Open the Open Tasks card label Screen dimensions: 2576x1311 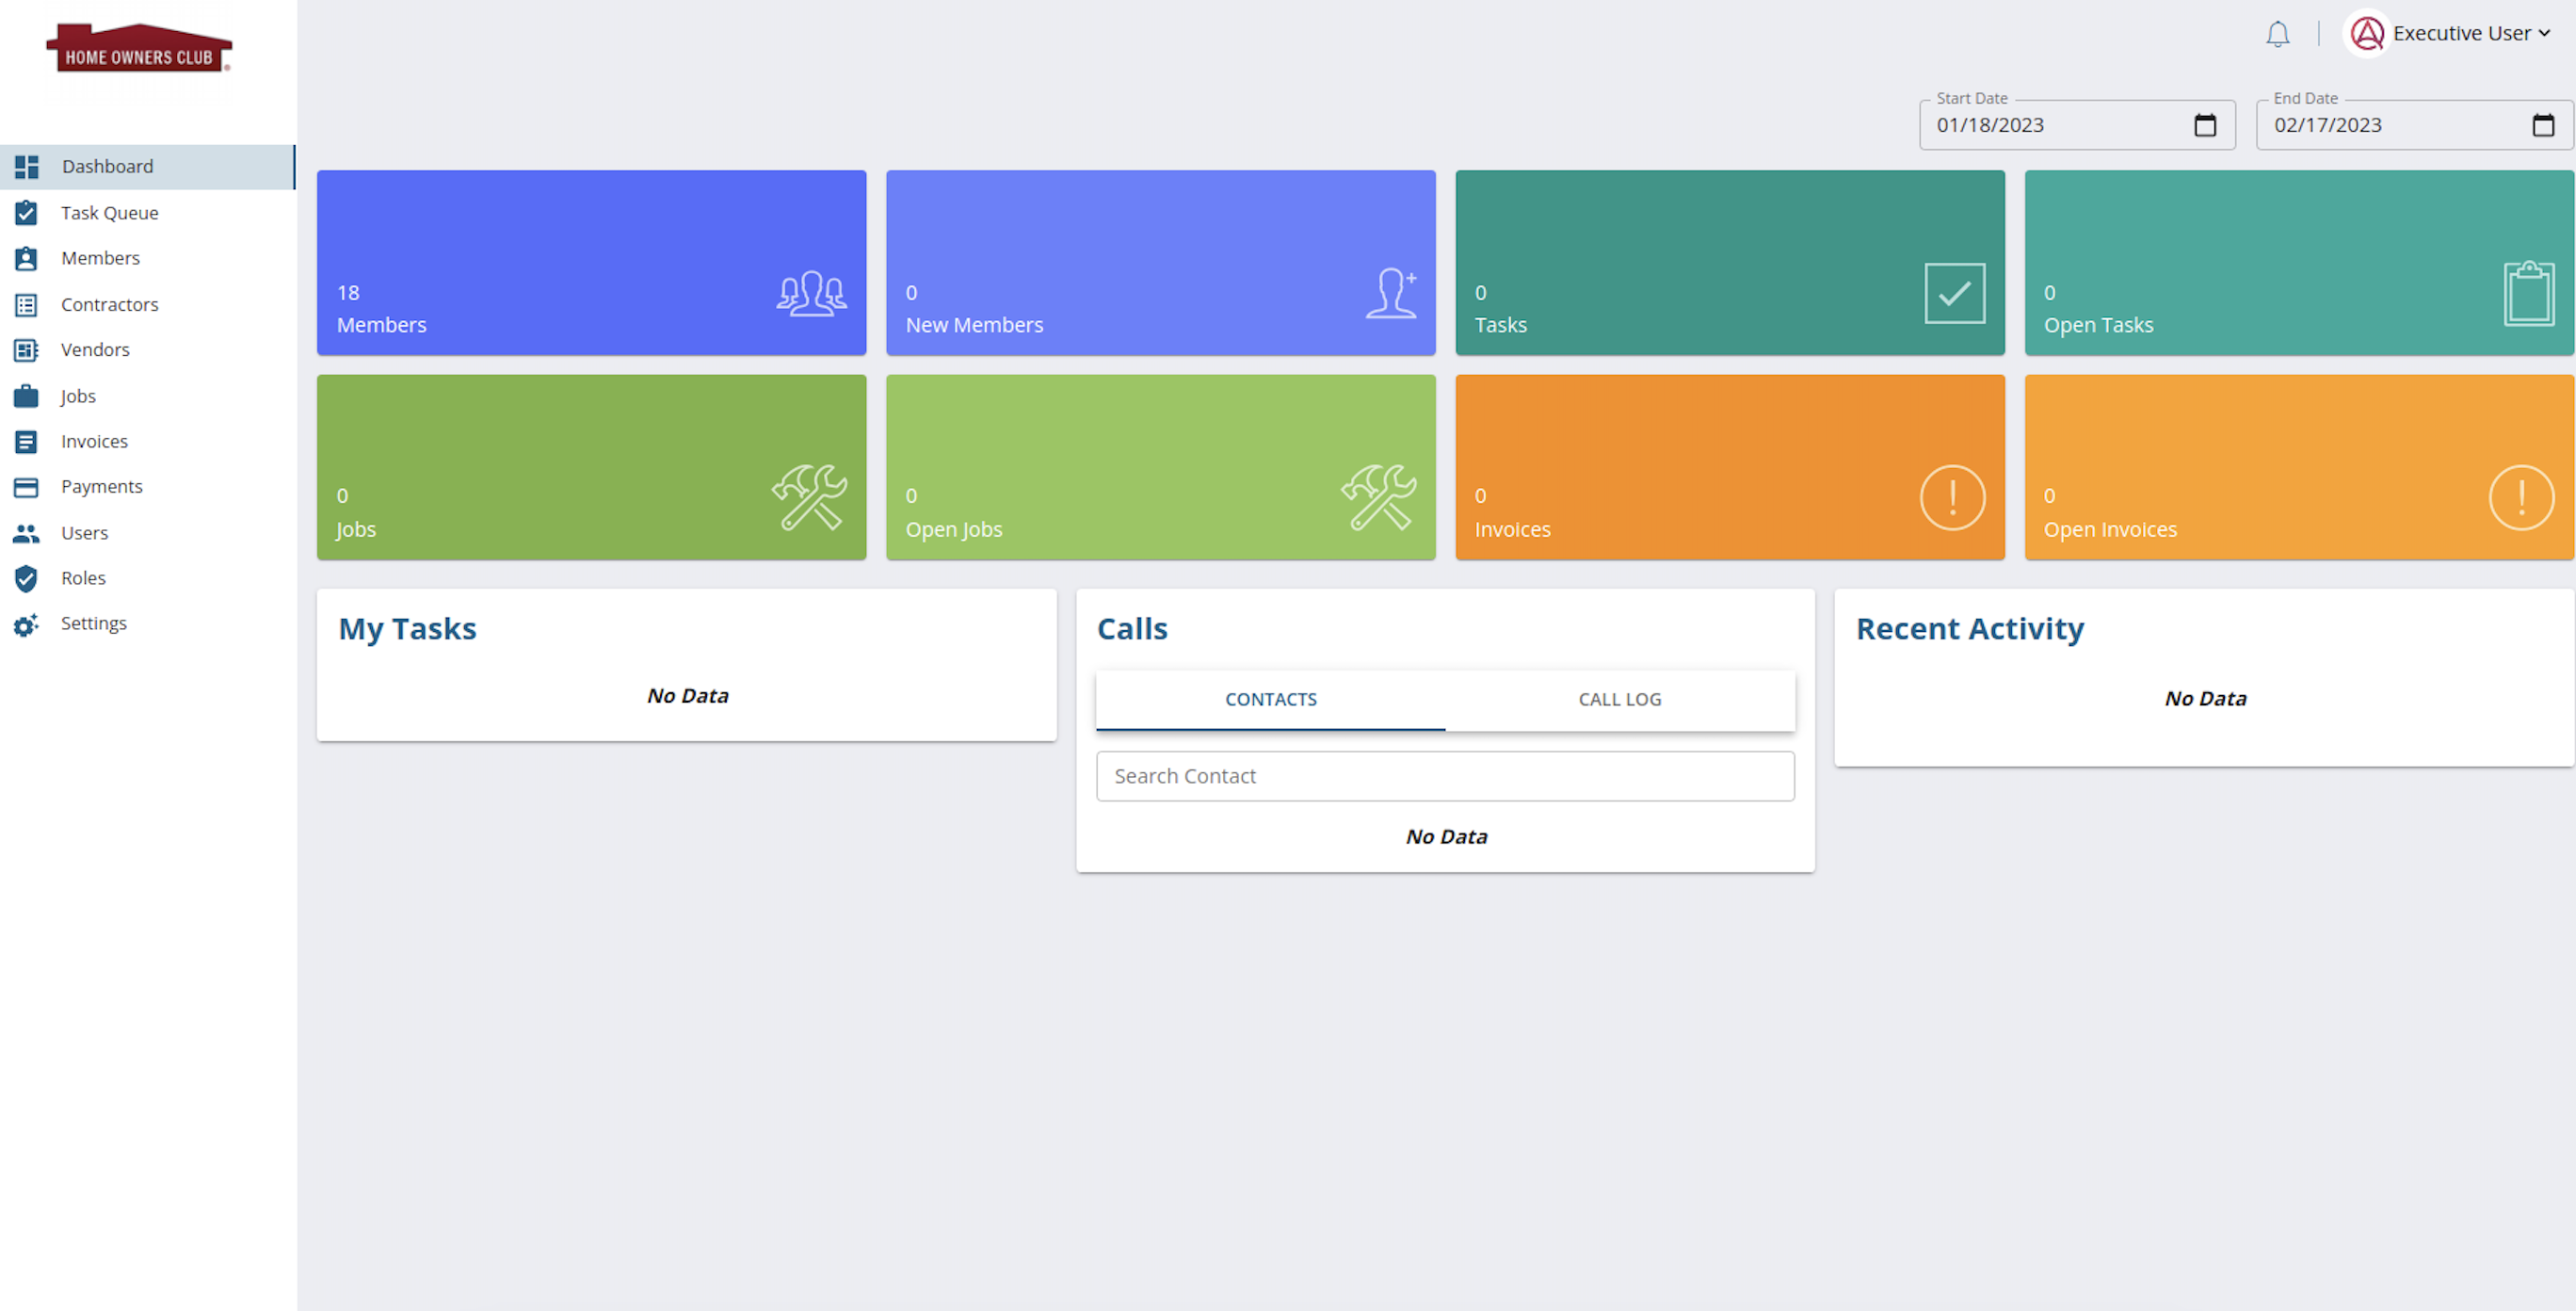pyautogui.click(x=2098, y=325)
